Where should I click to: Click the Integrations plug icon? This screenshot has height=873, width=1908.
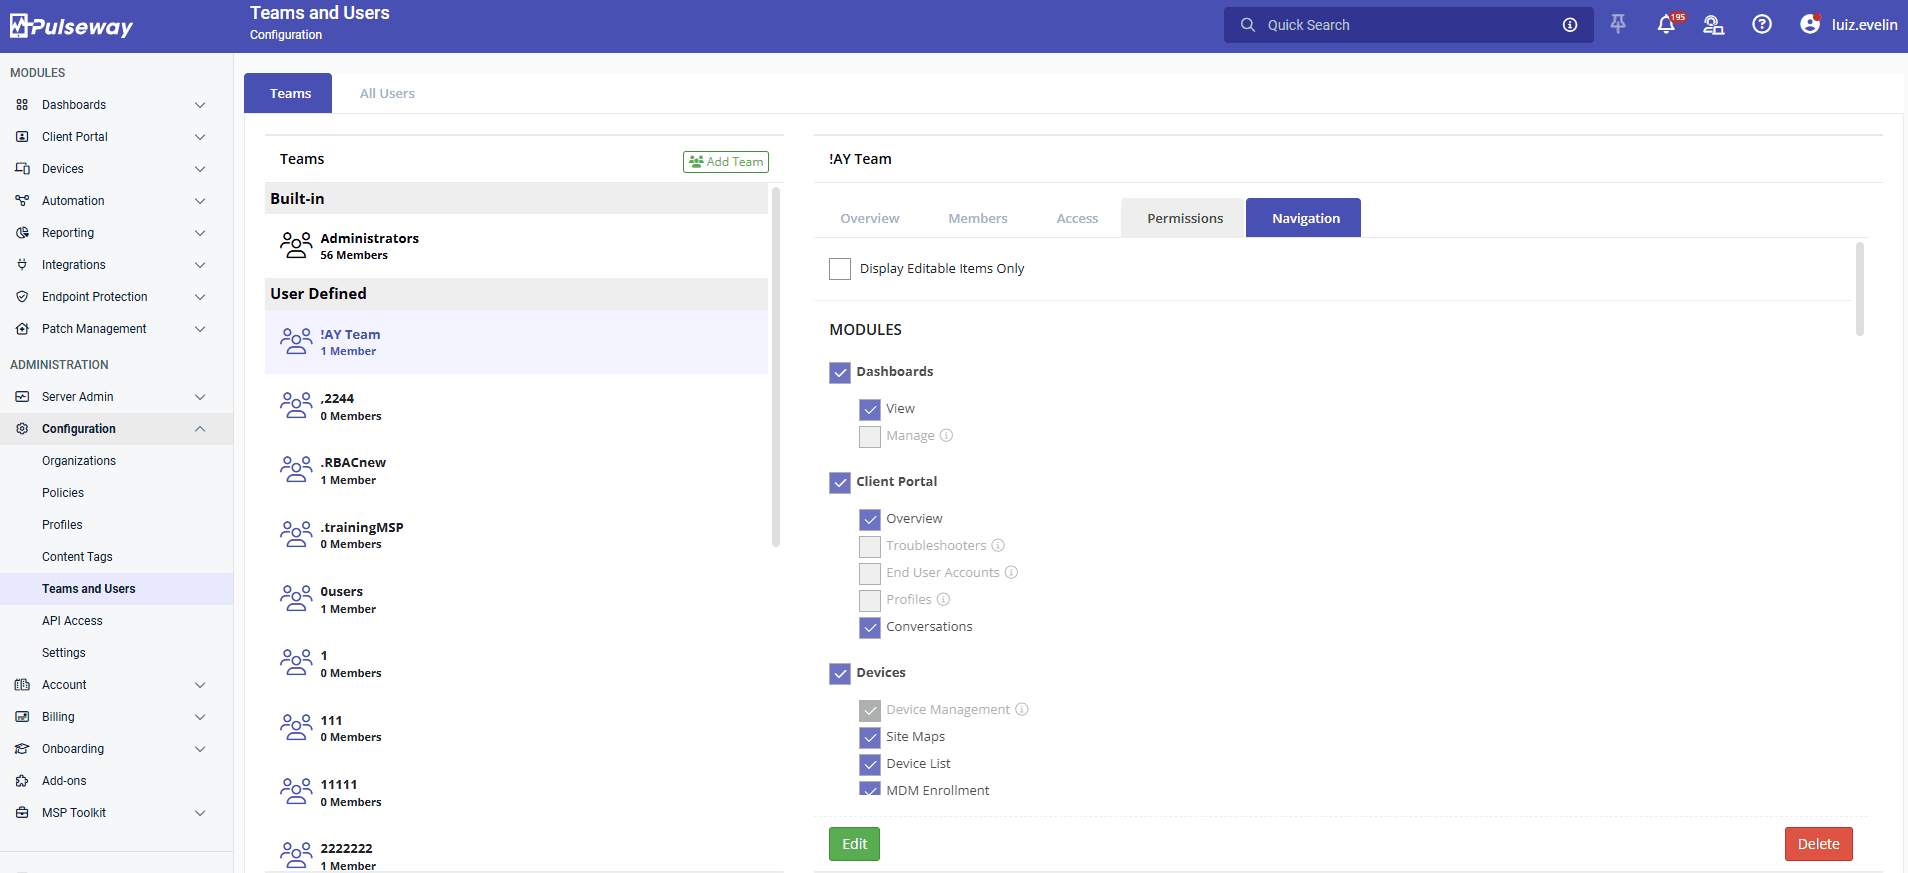tap(22, 265)
